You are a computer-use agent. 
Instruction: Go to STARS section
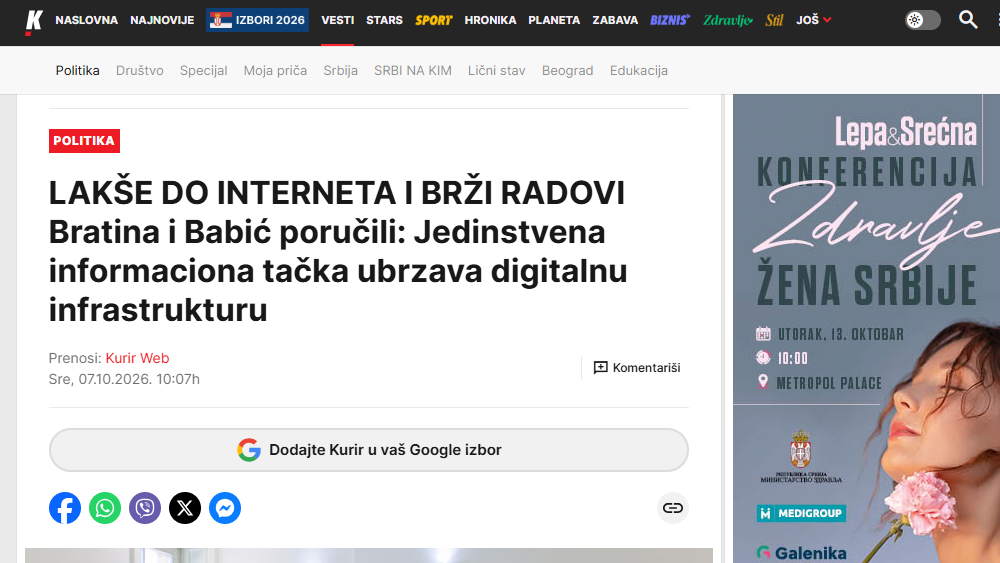point(385,20)
